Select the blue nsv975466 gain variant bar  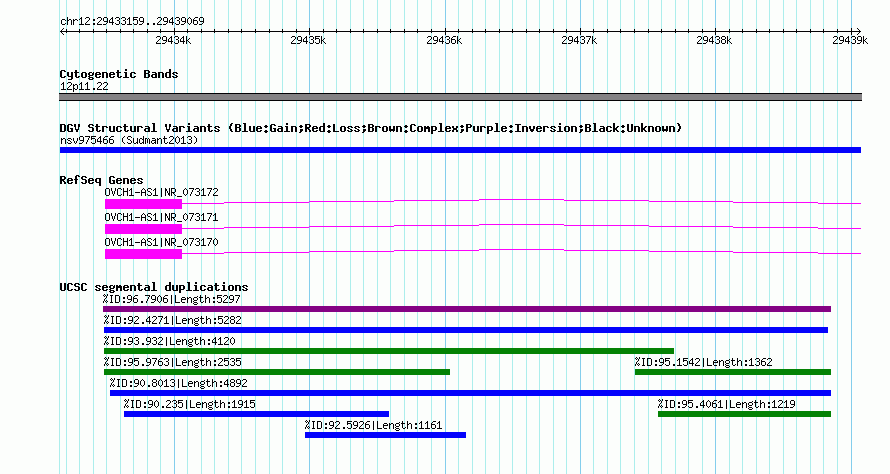[x=460, y=150]
